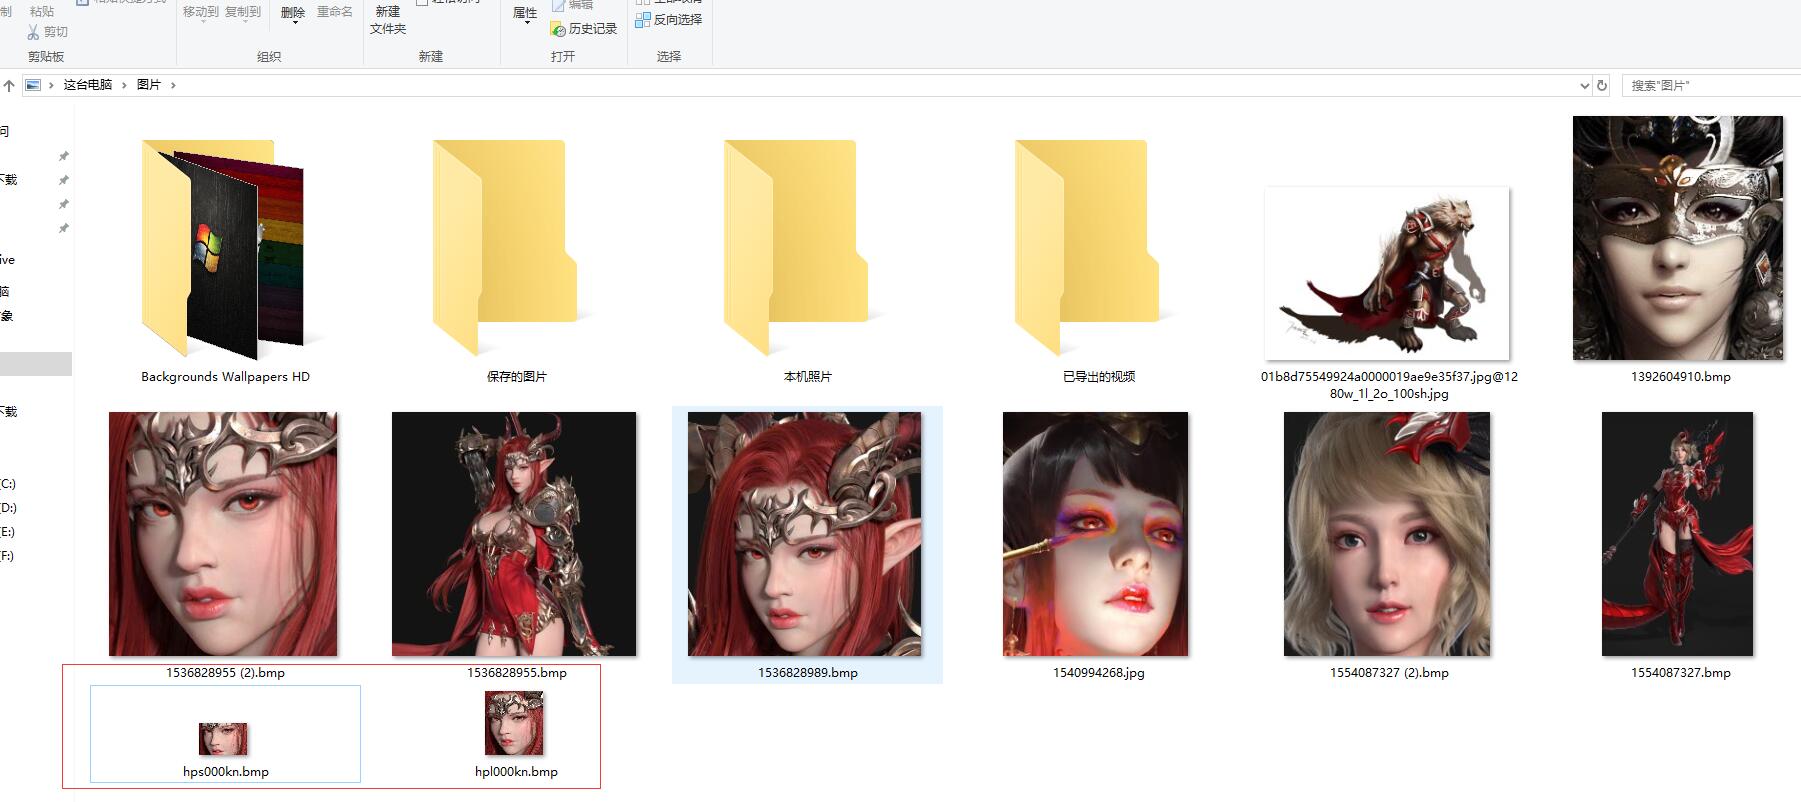The width and height of the screenshot is (1801, 802).
Task: Click the 搜索"图片" search box
Action: pos(1710,86)
